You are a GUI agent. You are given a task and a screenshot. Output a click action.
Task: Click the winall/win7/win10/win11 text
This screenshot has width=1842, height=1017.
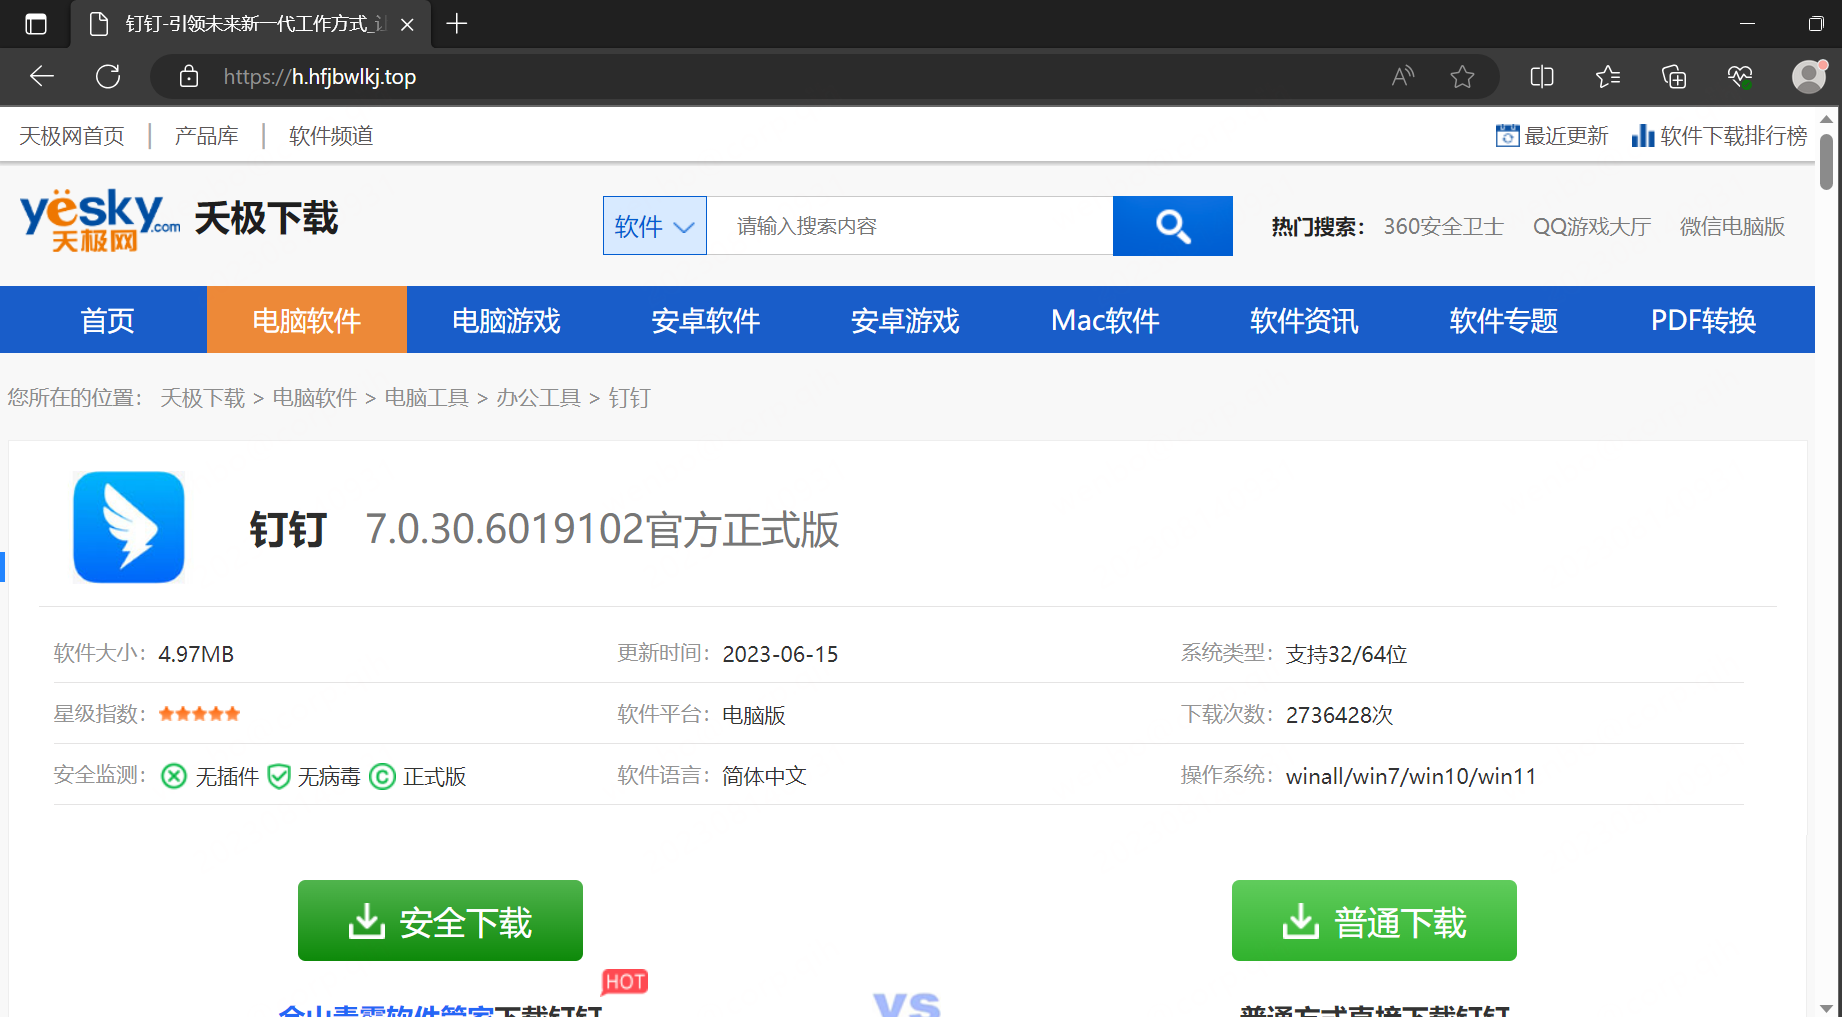point(1411,776)
